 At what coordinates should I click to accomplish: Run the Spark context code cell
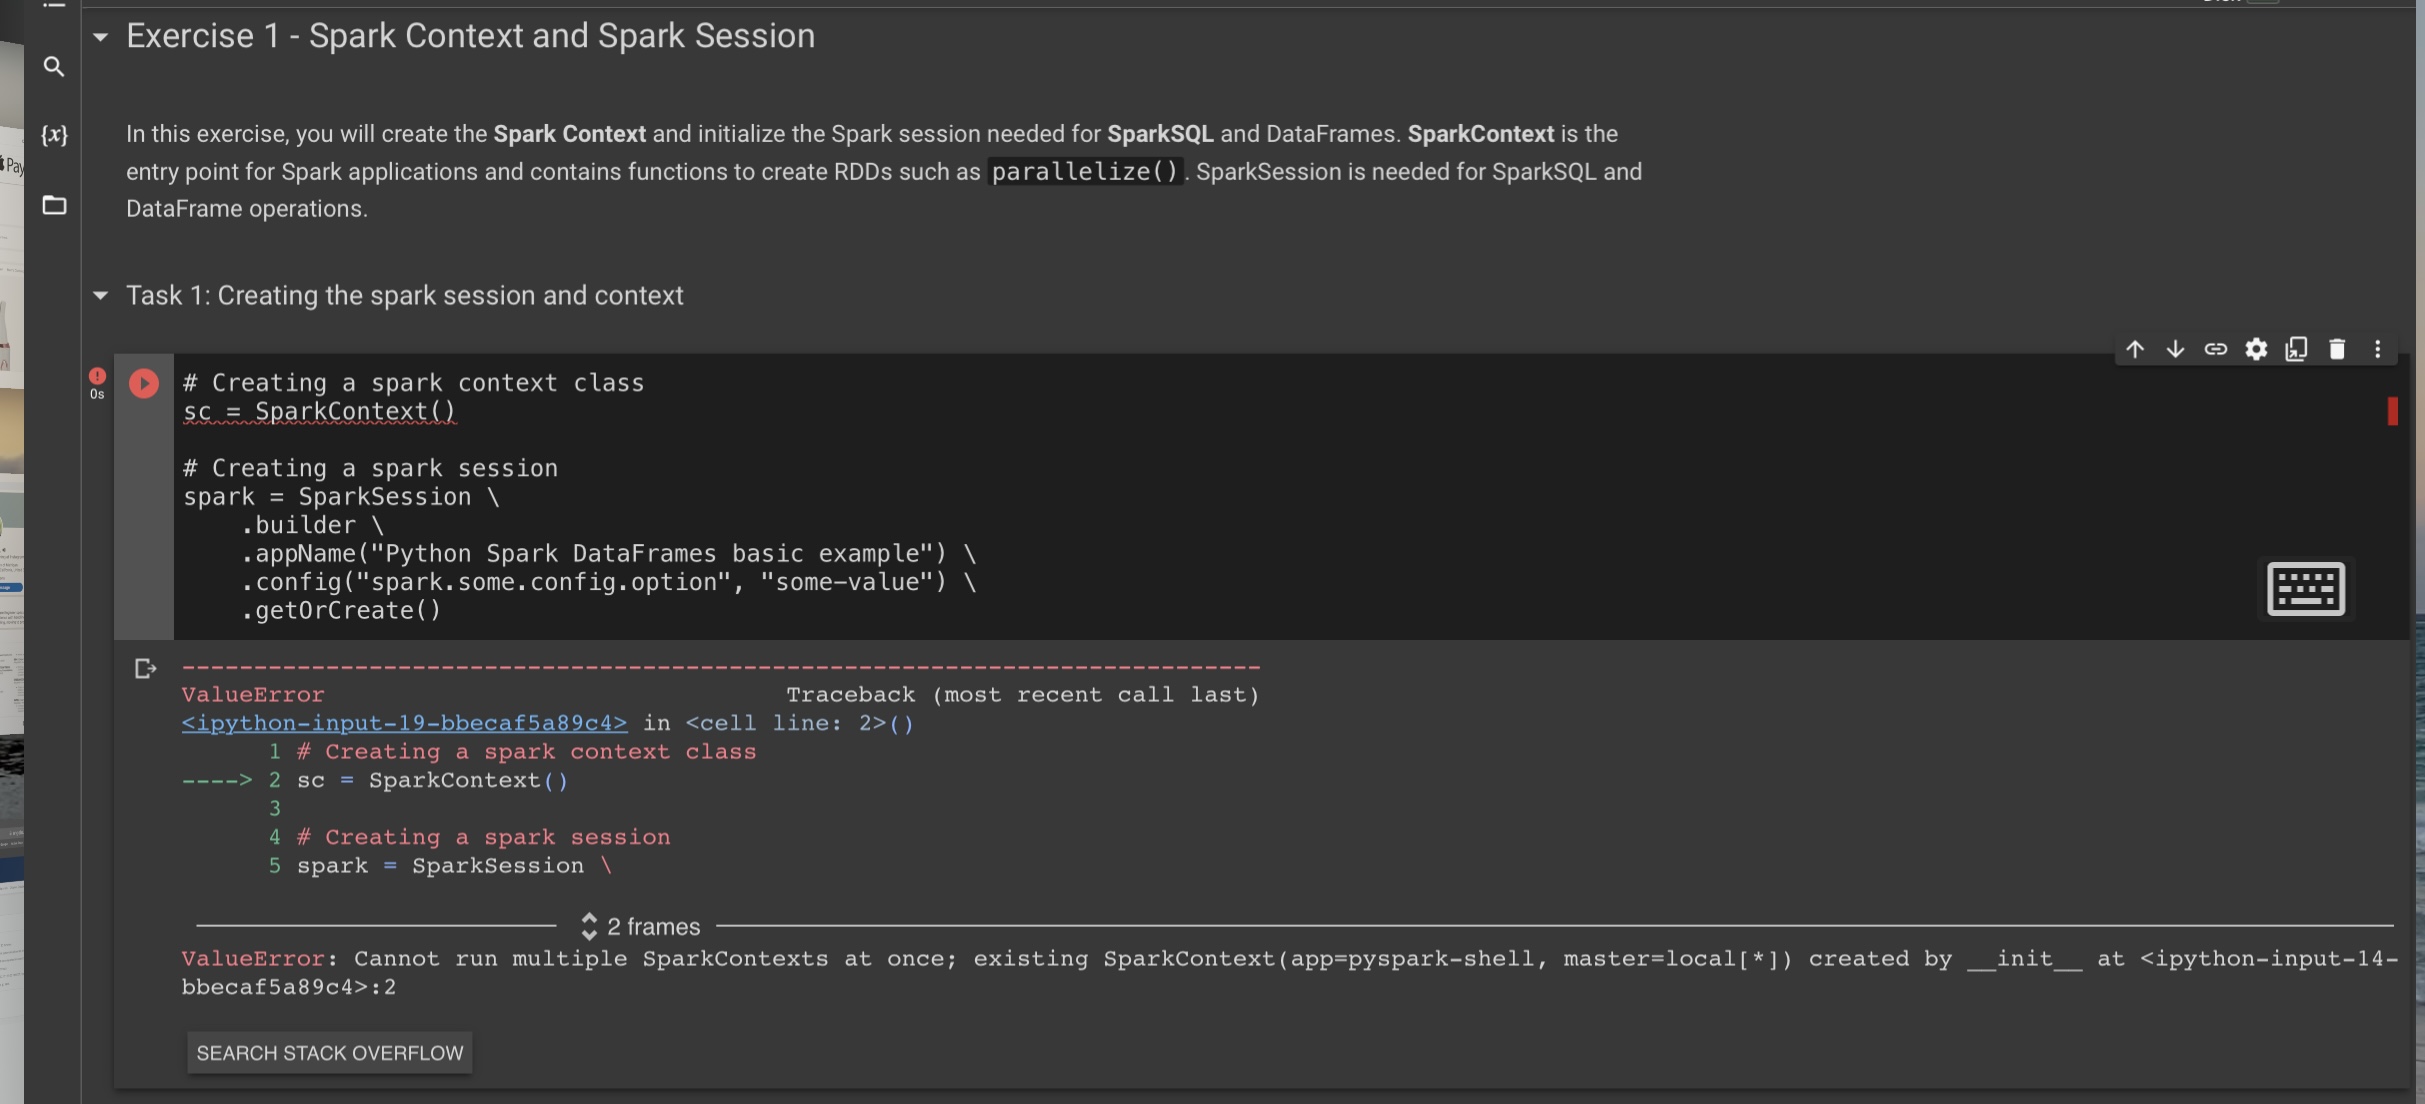(x=143, y=383)
